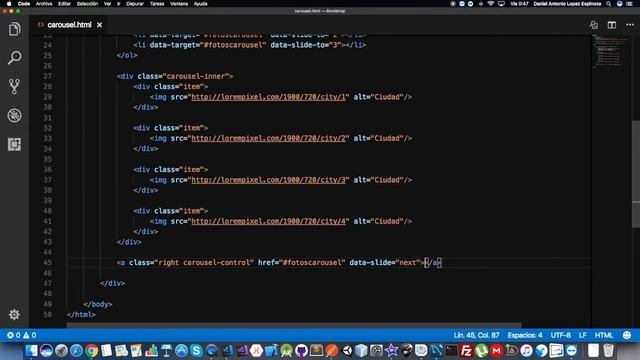This screenshot has width=640, height=360.
Task: Open Skype from the dock
Action: [196, 351]
